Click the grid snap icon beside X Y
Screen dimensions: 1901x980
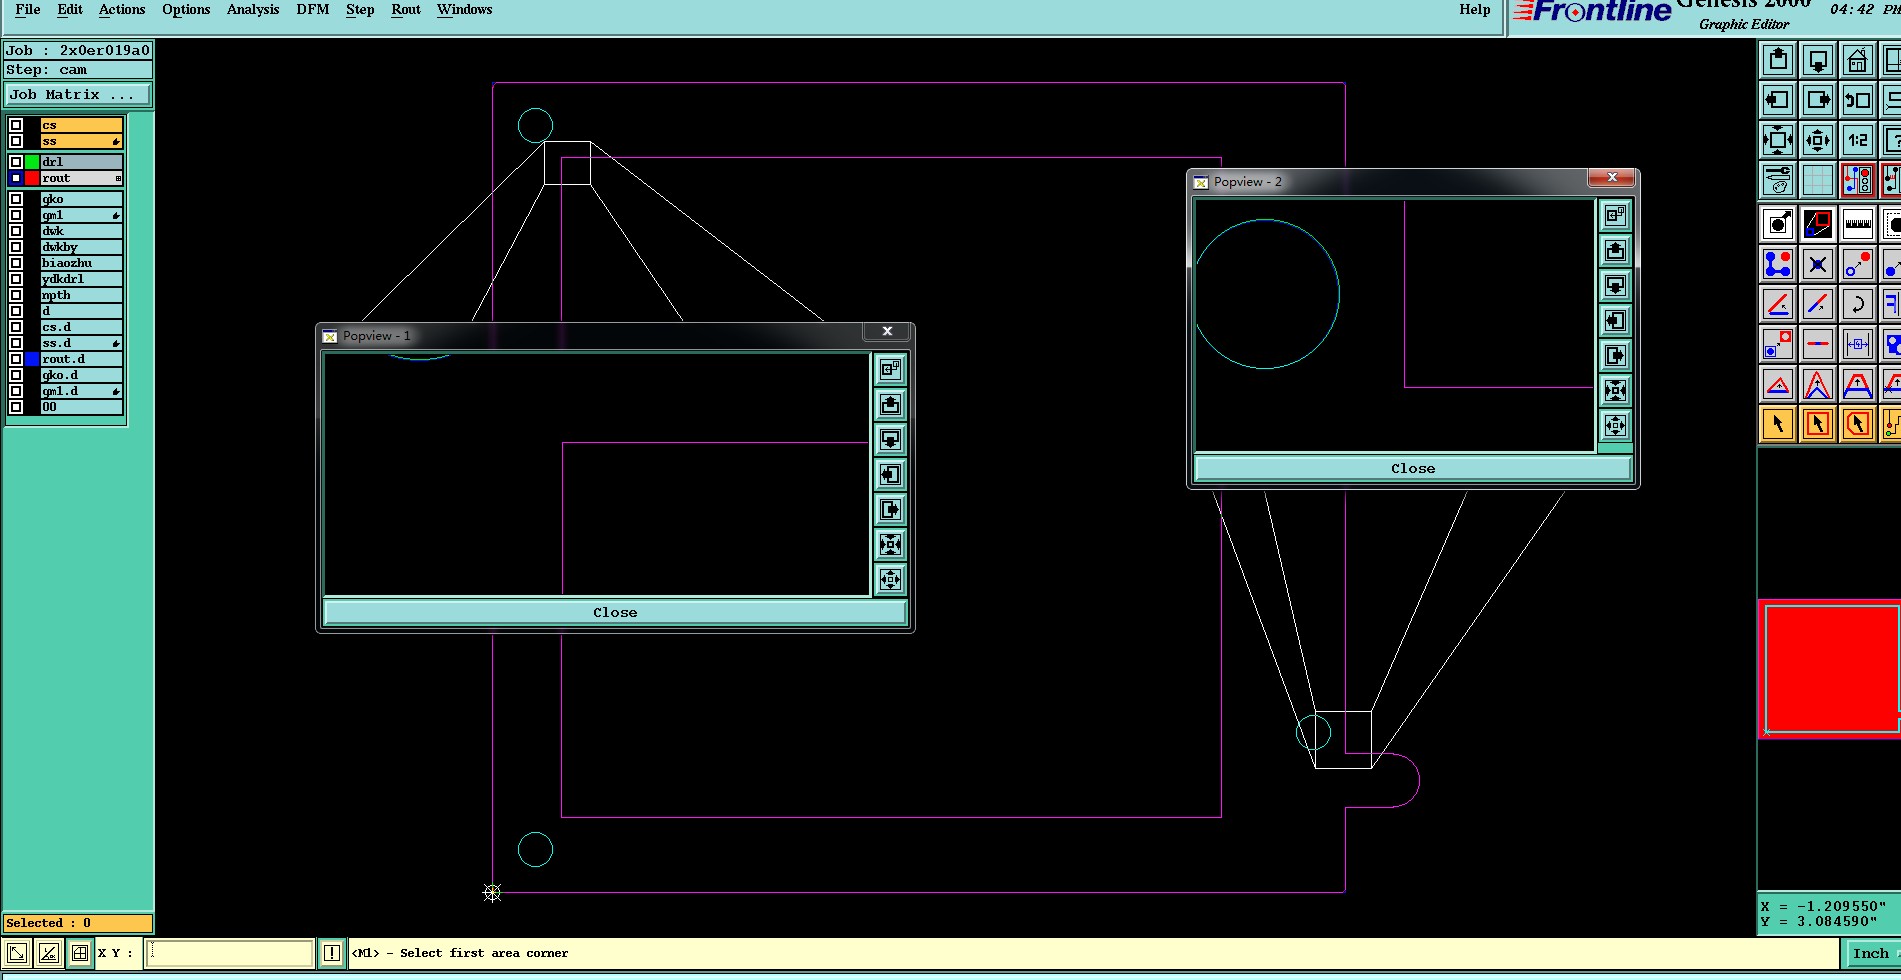tap(80, 953)
